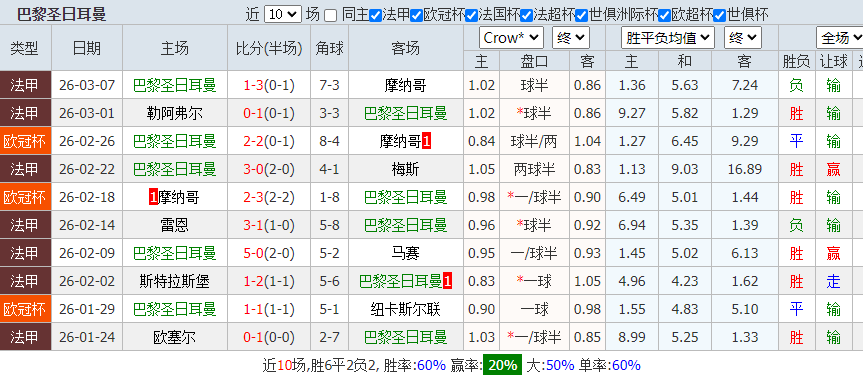The height and width of the screenshot is (378, 863).
Task: Click score 5-0(2-0) against 马赛
Action: click(x=269, y=254)
